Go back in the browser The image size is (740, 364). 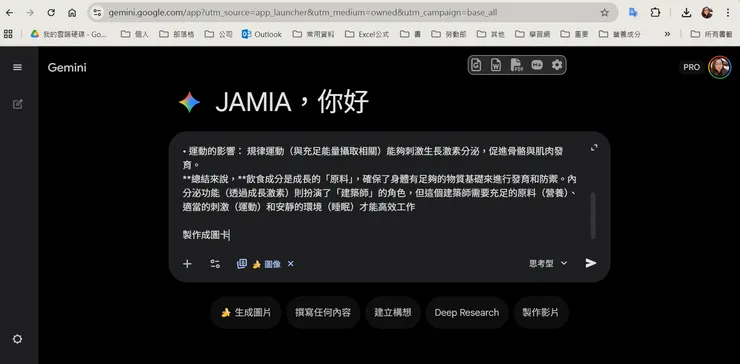(9, 13)
